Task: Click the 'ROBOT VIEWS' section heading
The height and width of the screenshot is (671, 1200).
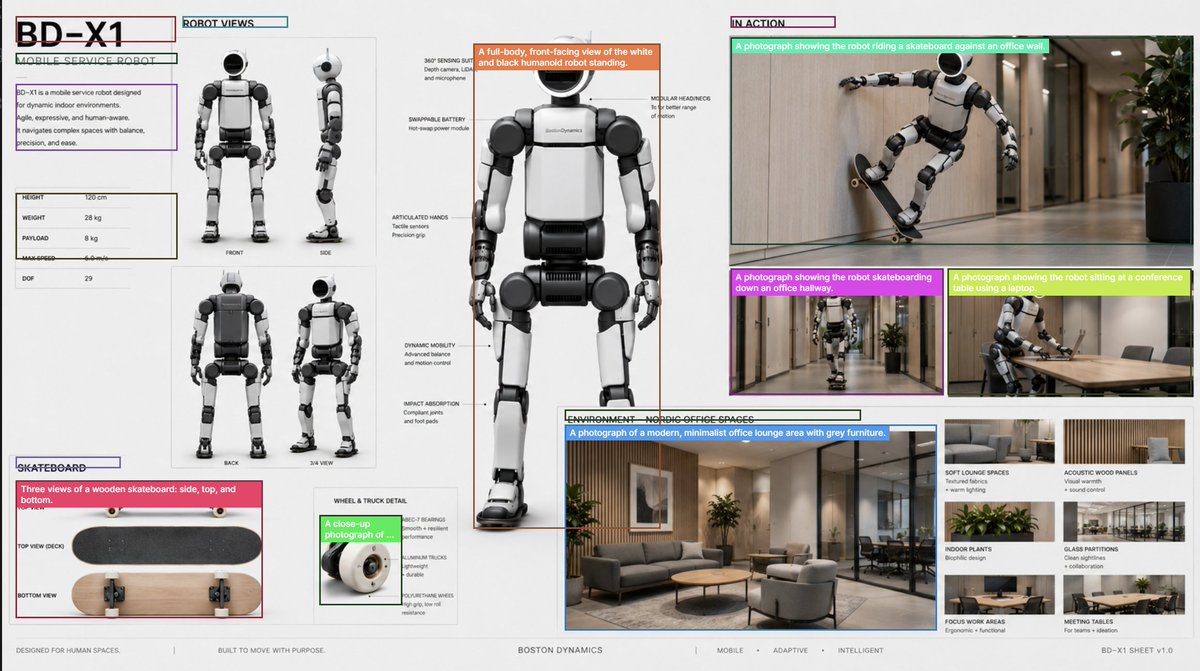Action: [x=218, y=23]
